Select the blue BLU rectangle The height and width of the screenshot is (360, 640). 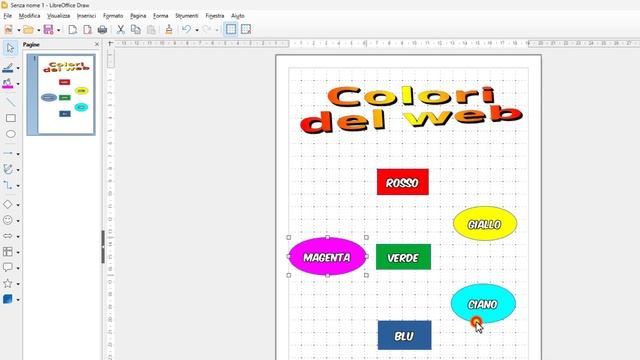pyautogui.click(x=404, y=335)
